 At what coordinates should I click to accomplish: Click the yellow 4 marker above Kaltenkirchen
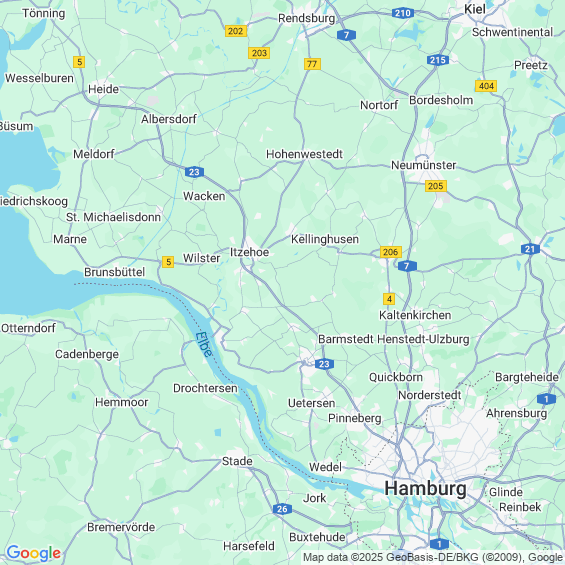point(389,299)
